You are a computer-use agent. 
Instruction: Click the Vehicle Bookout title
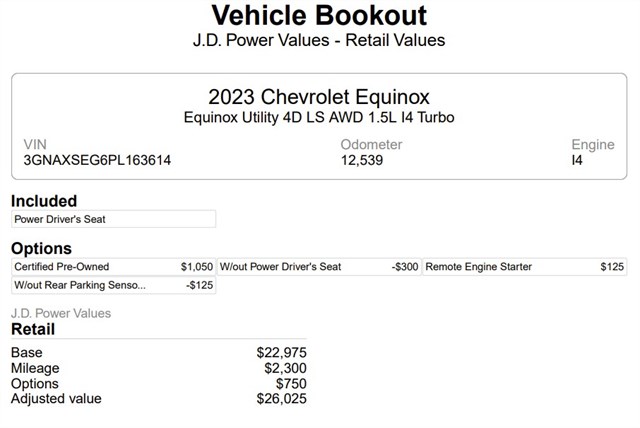pyautogui.click(x=319, y=16)
